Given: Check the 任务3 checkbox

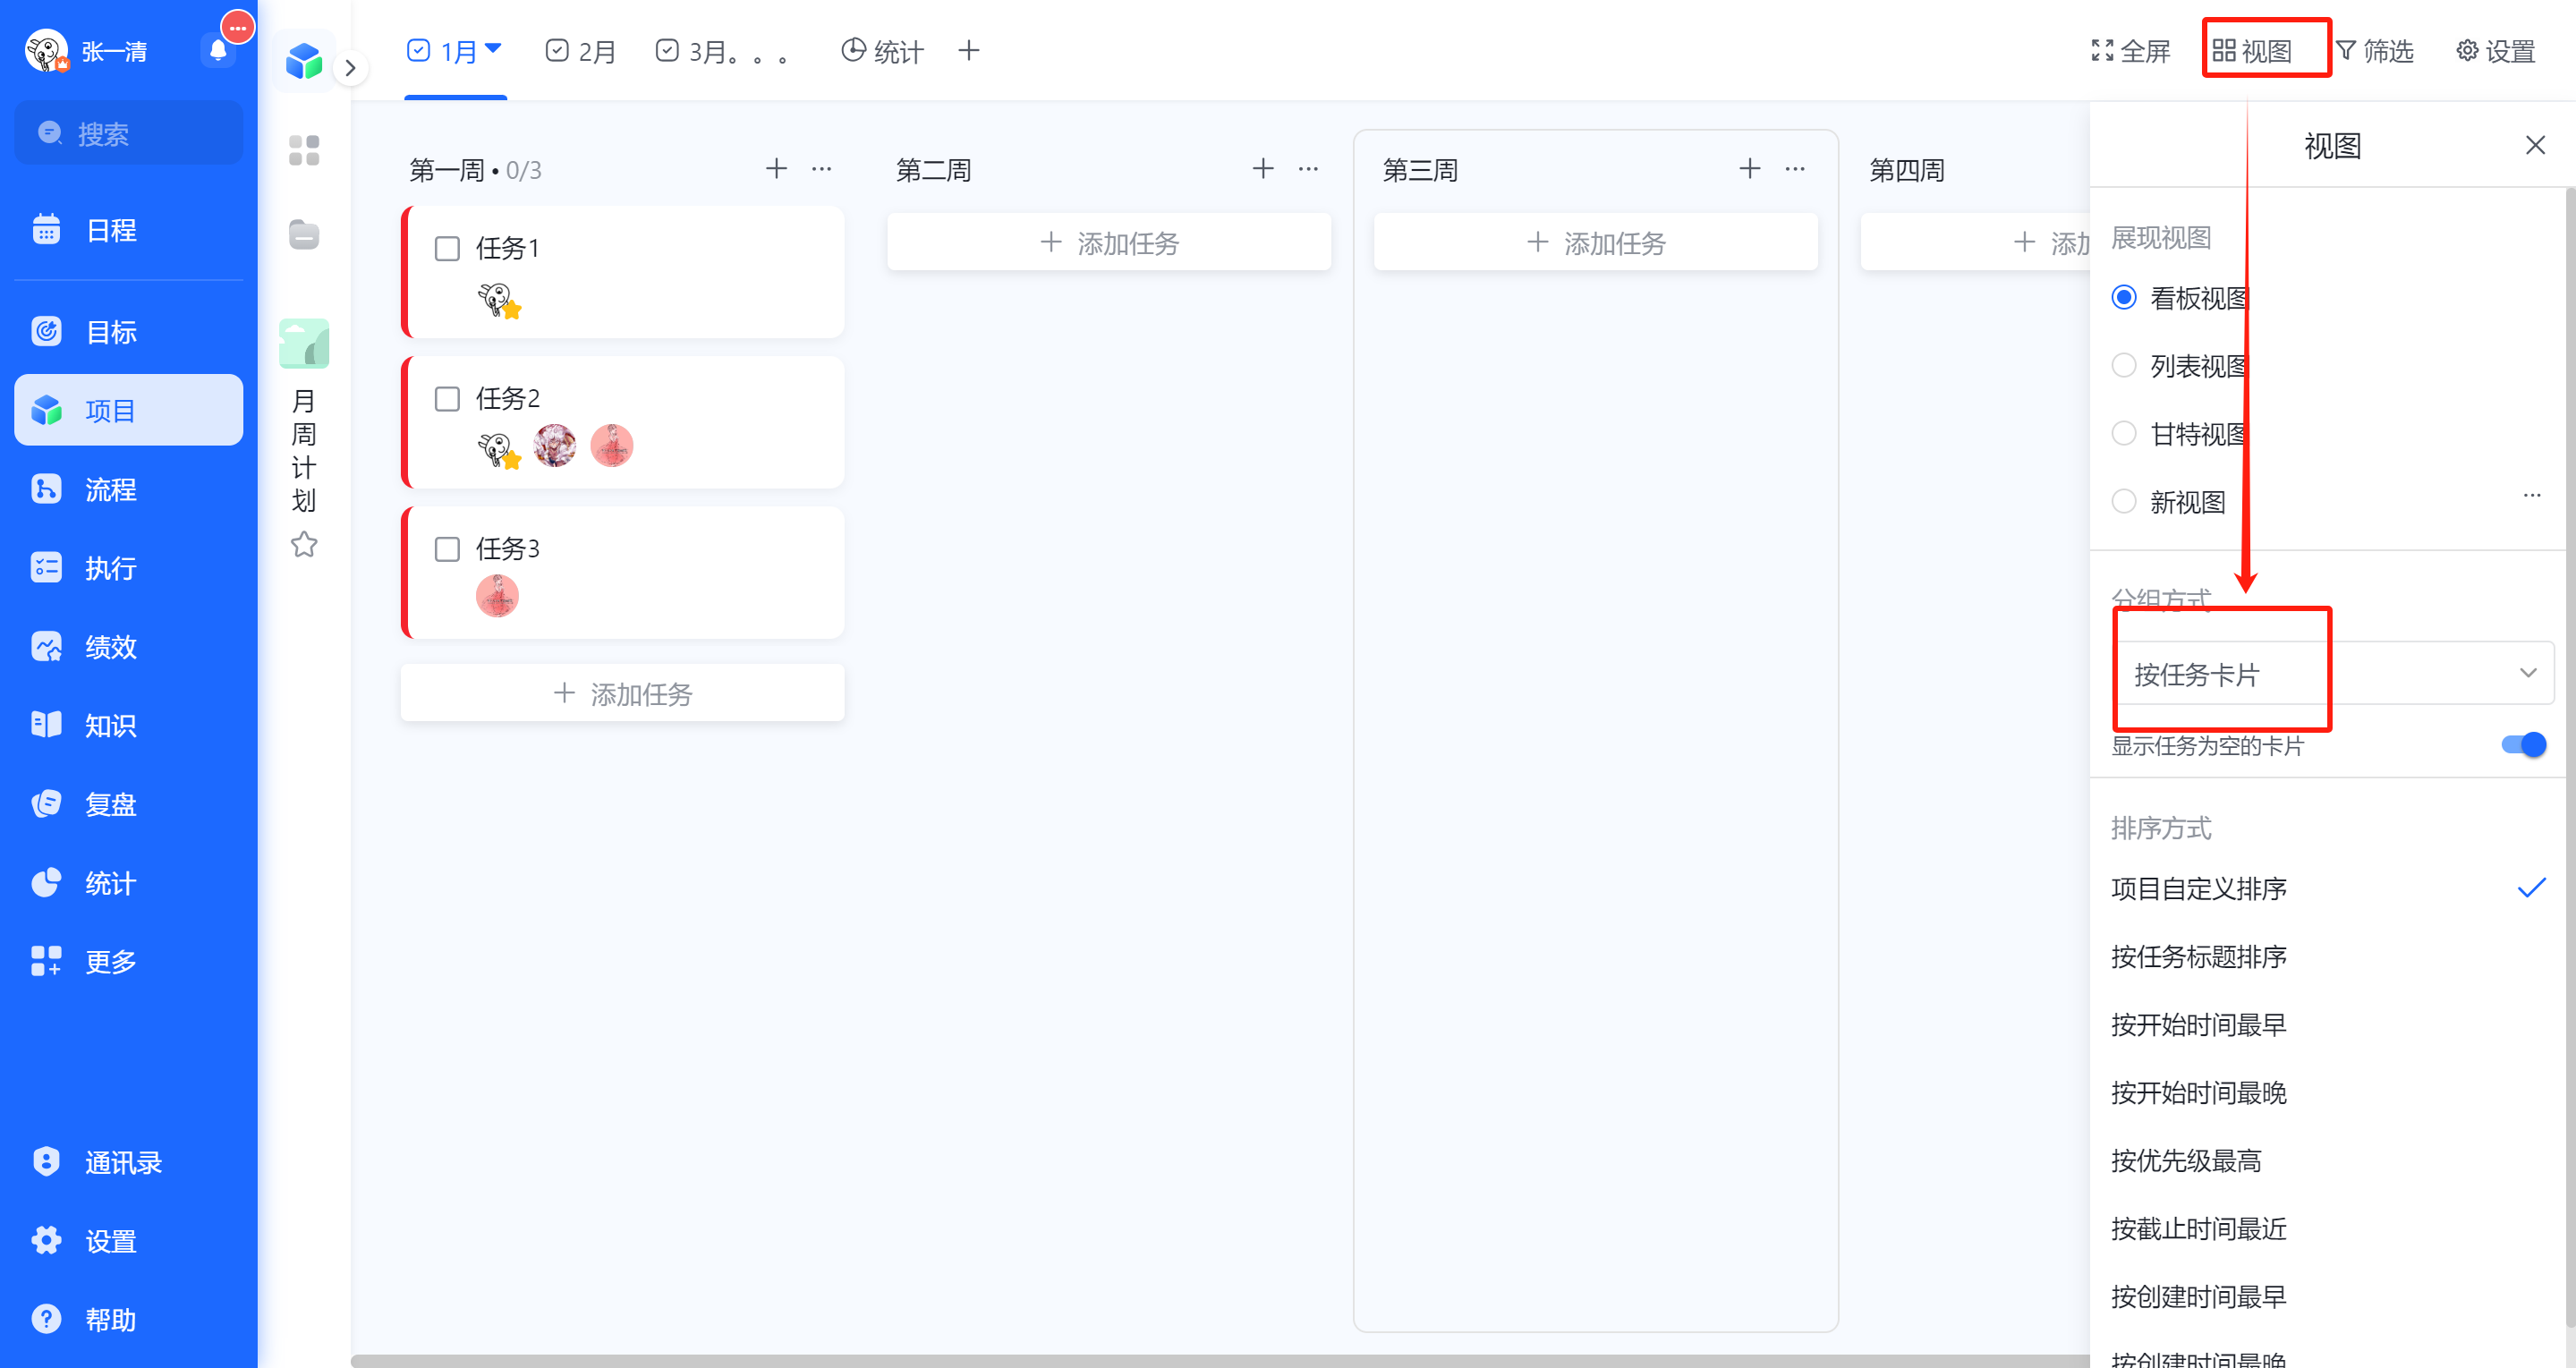Looking at the screenshot, I should point(447,549).
